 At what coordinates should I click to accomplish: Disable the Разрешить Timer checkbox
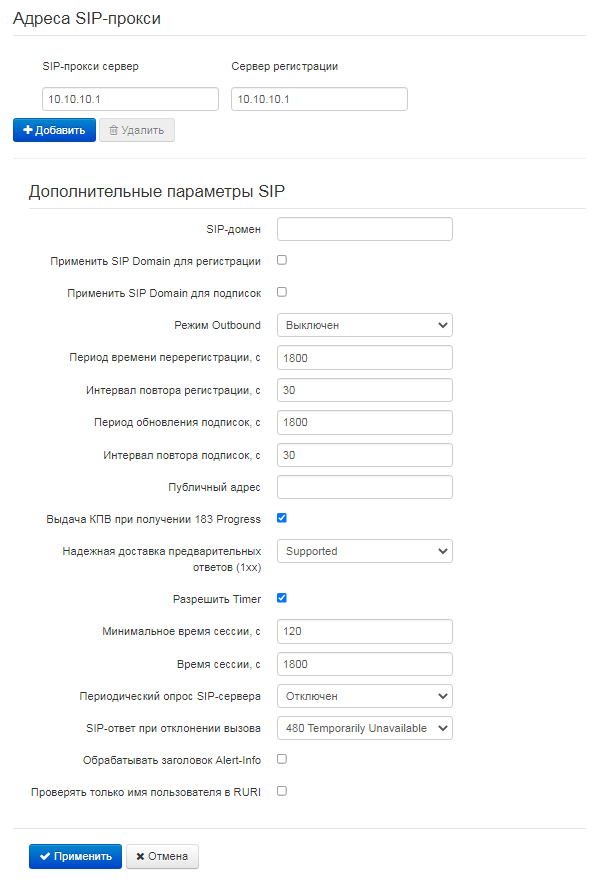point(282,598)
